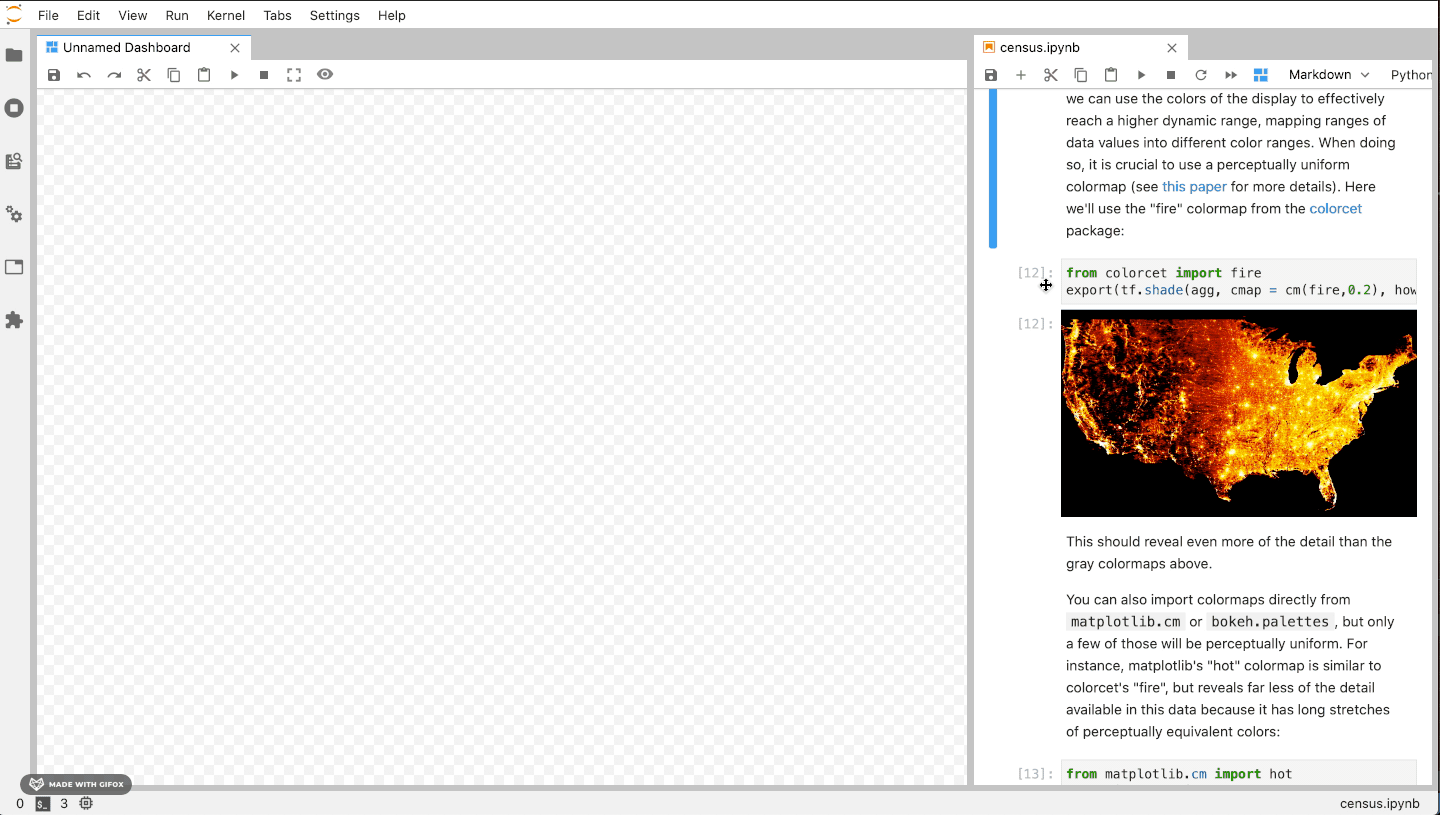This screenshot has width=1440, height=815.
Task: Open the cell type dropdown showing Markdown
Action: (x=1327, y=74)
